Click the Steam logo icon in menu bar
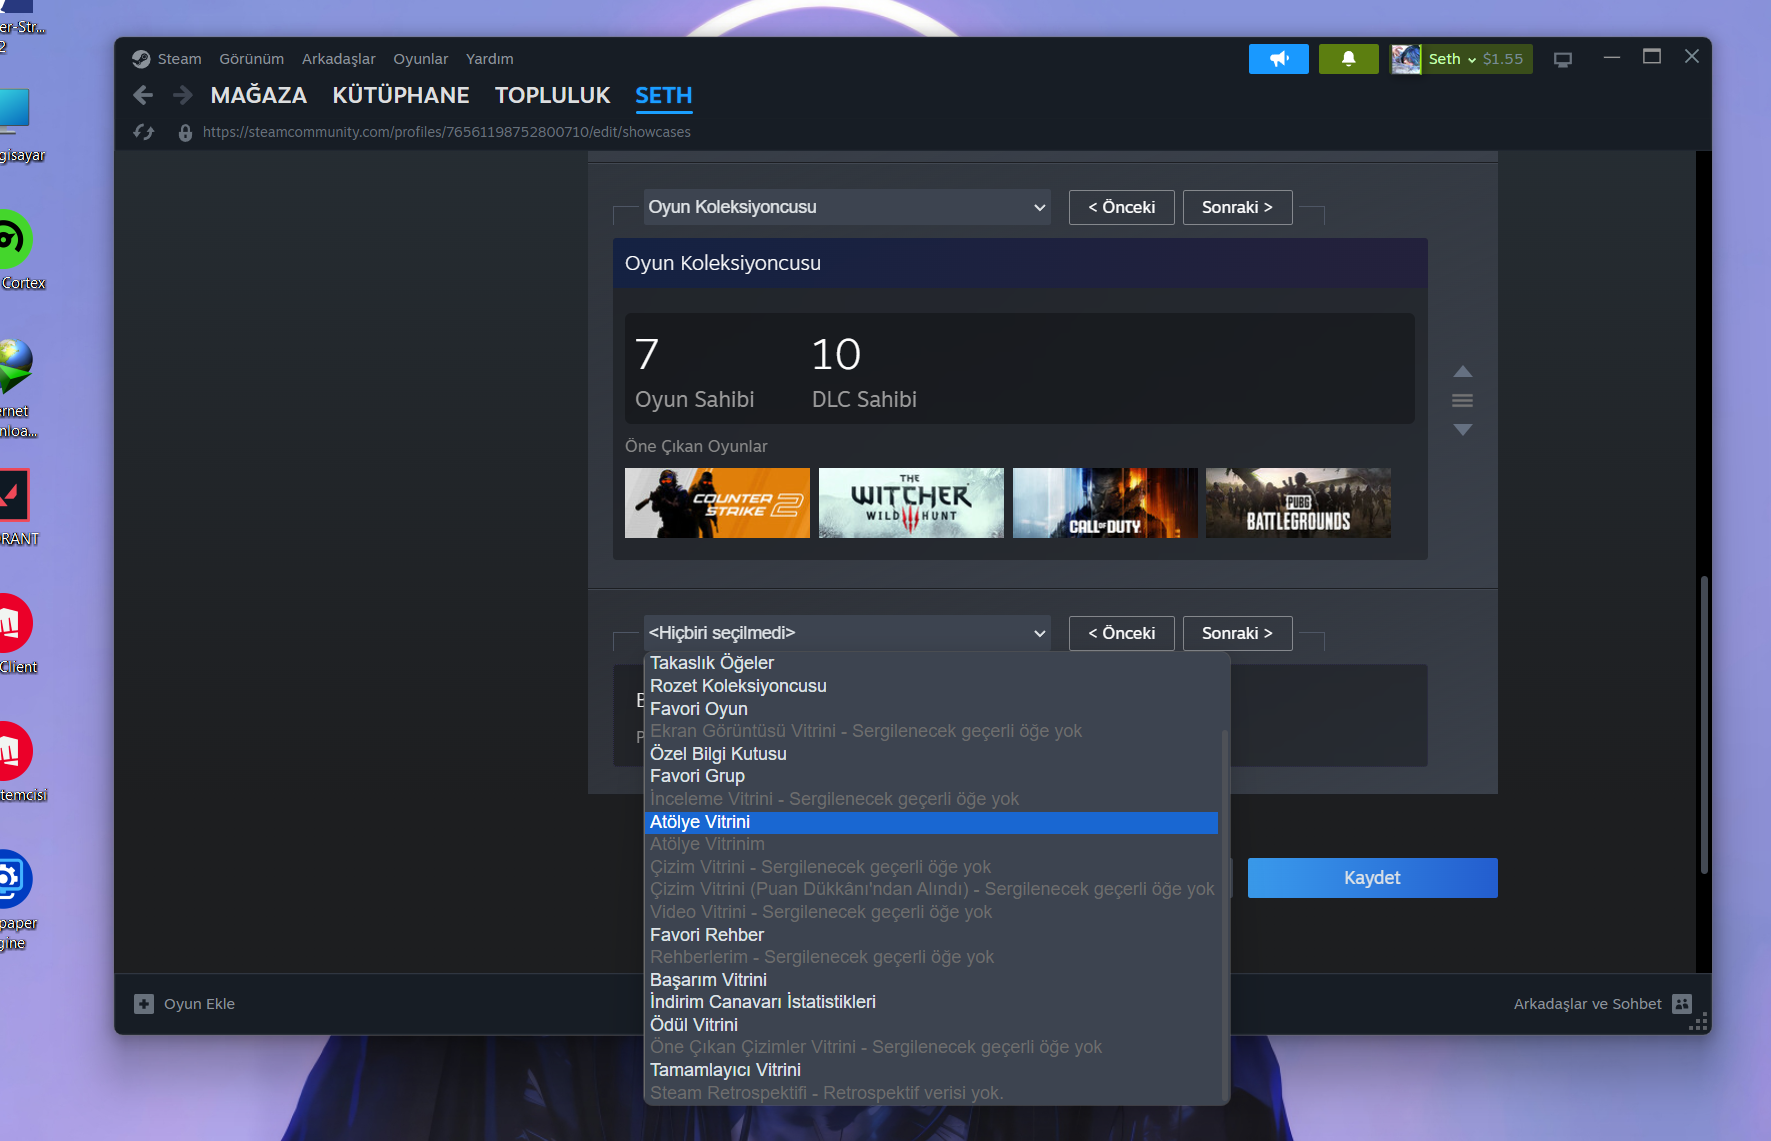 [x=141, y=59]
